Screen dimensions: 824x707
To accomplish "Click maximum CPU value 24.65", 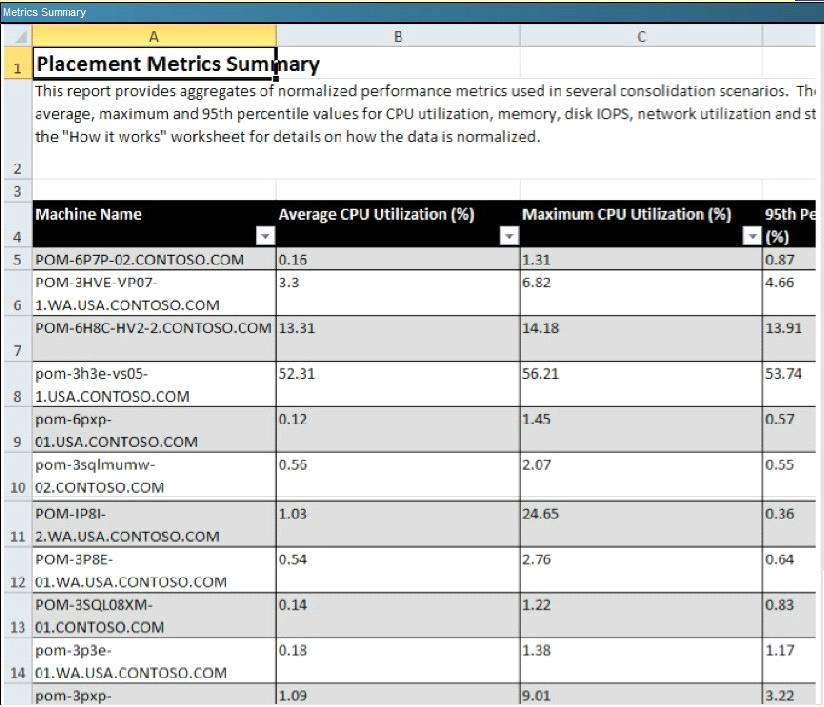I will pos(540,514).
